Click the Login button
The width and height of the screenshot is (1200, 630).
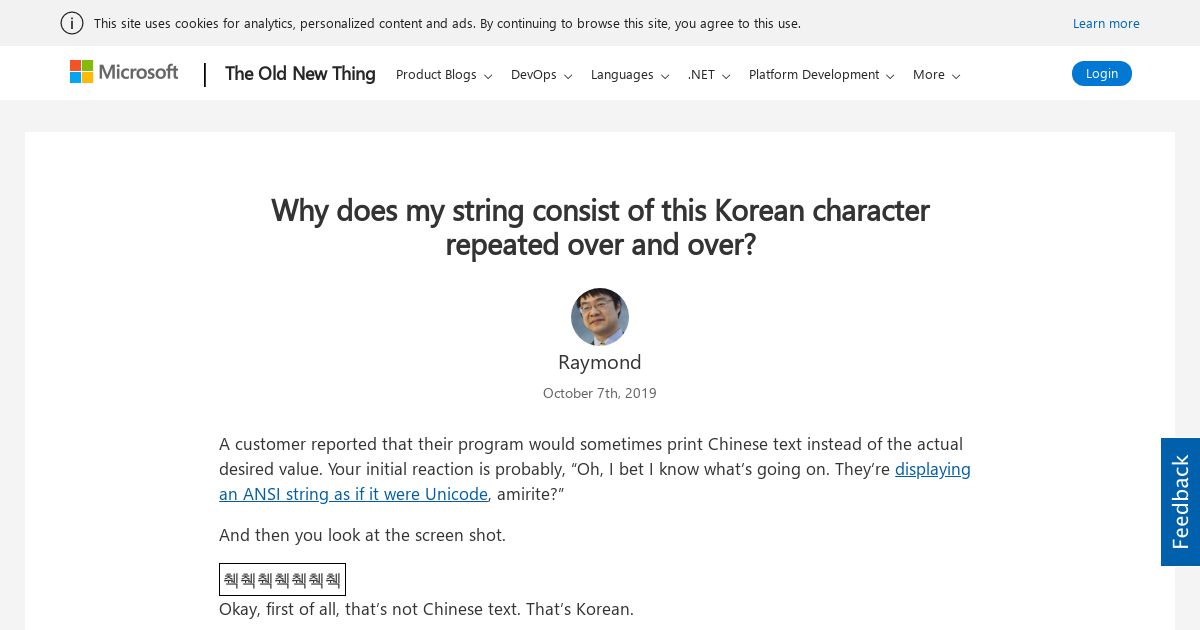pos(1102,73)
